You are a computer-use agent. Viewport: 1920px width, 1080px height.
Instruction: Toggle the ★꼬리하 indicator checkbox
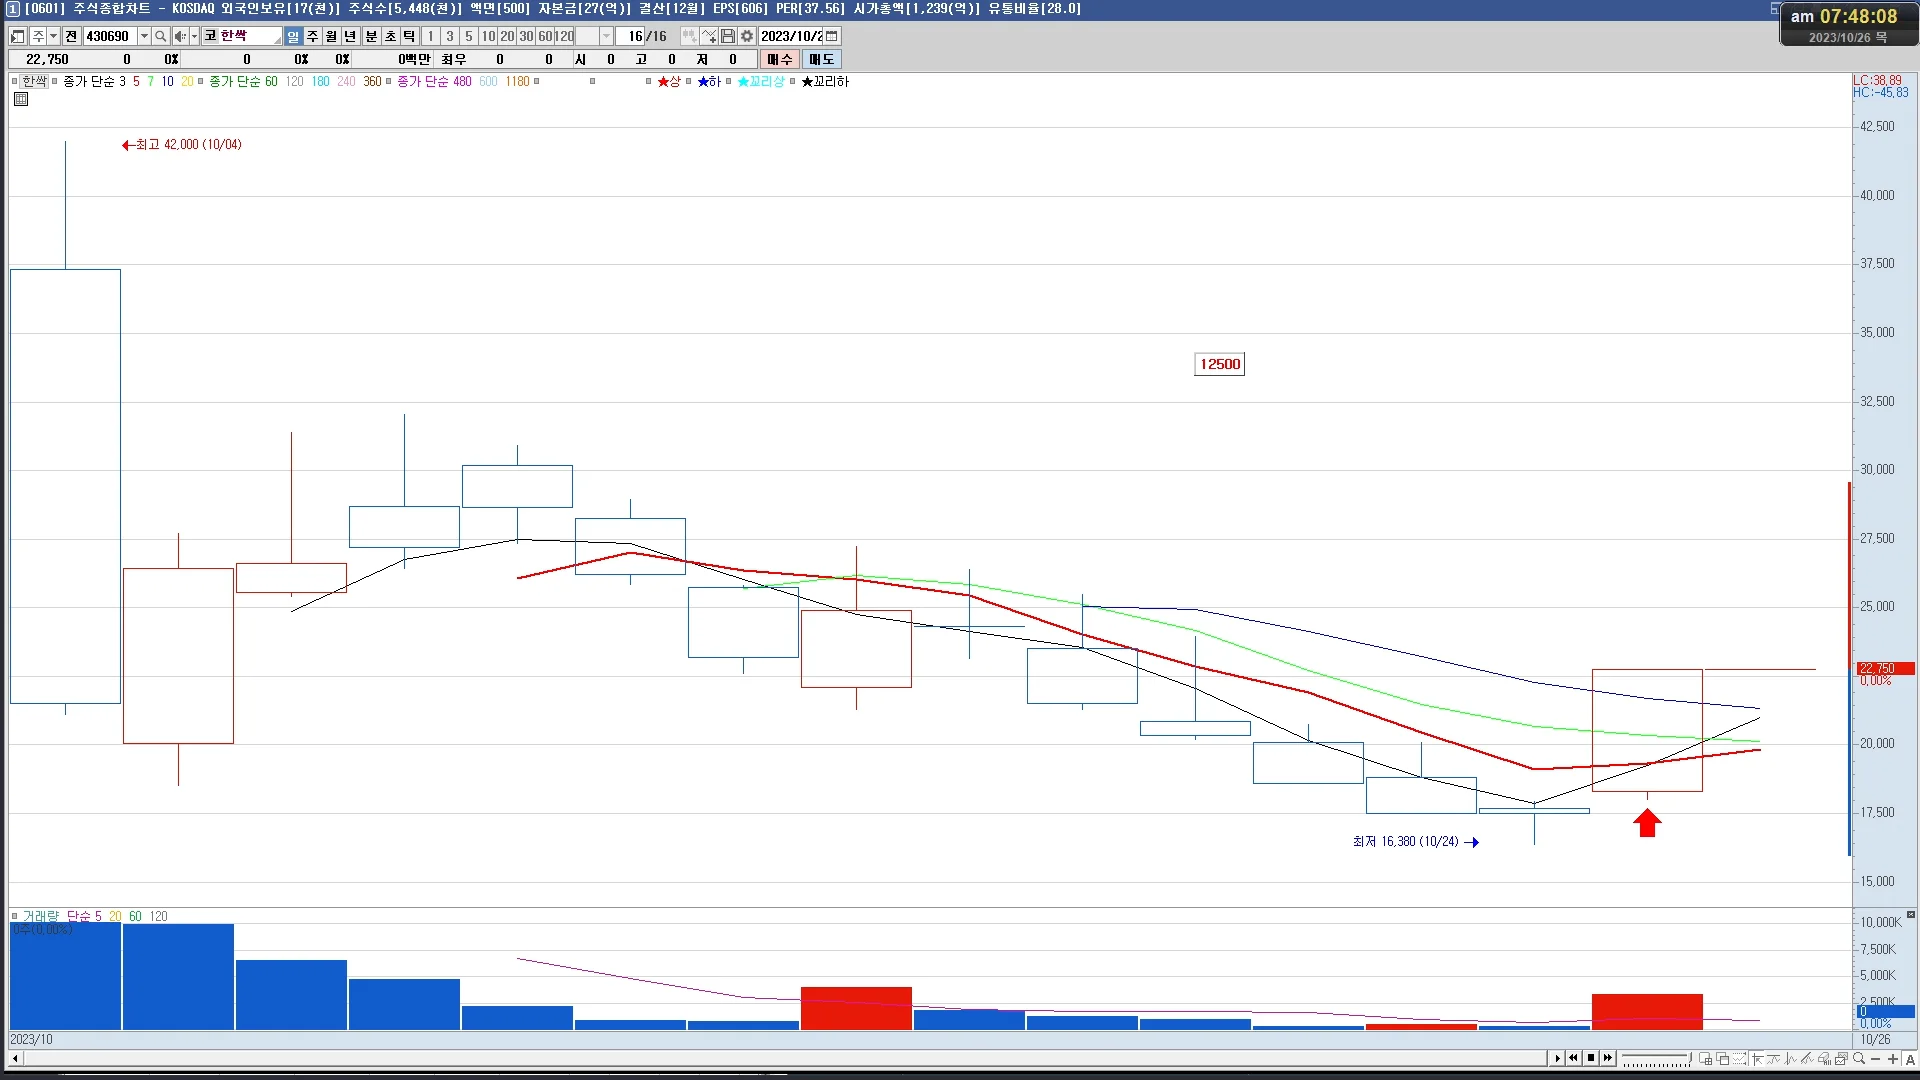pyautogui.click(x=793, y=81)
